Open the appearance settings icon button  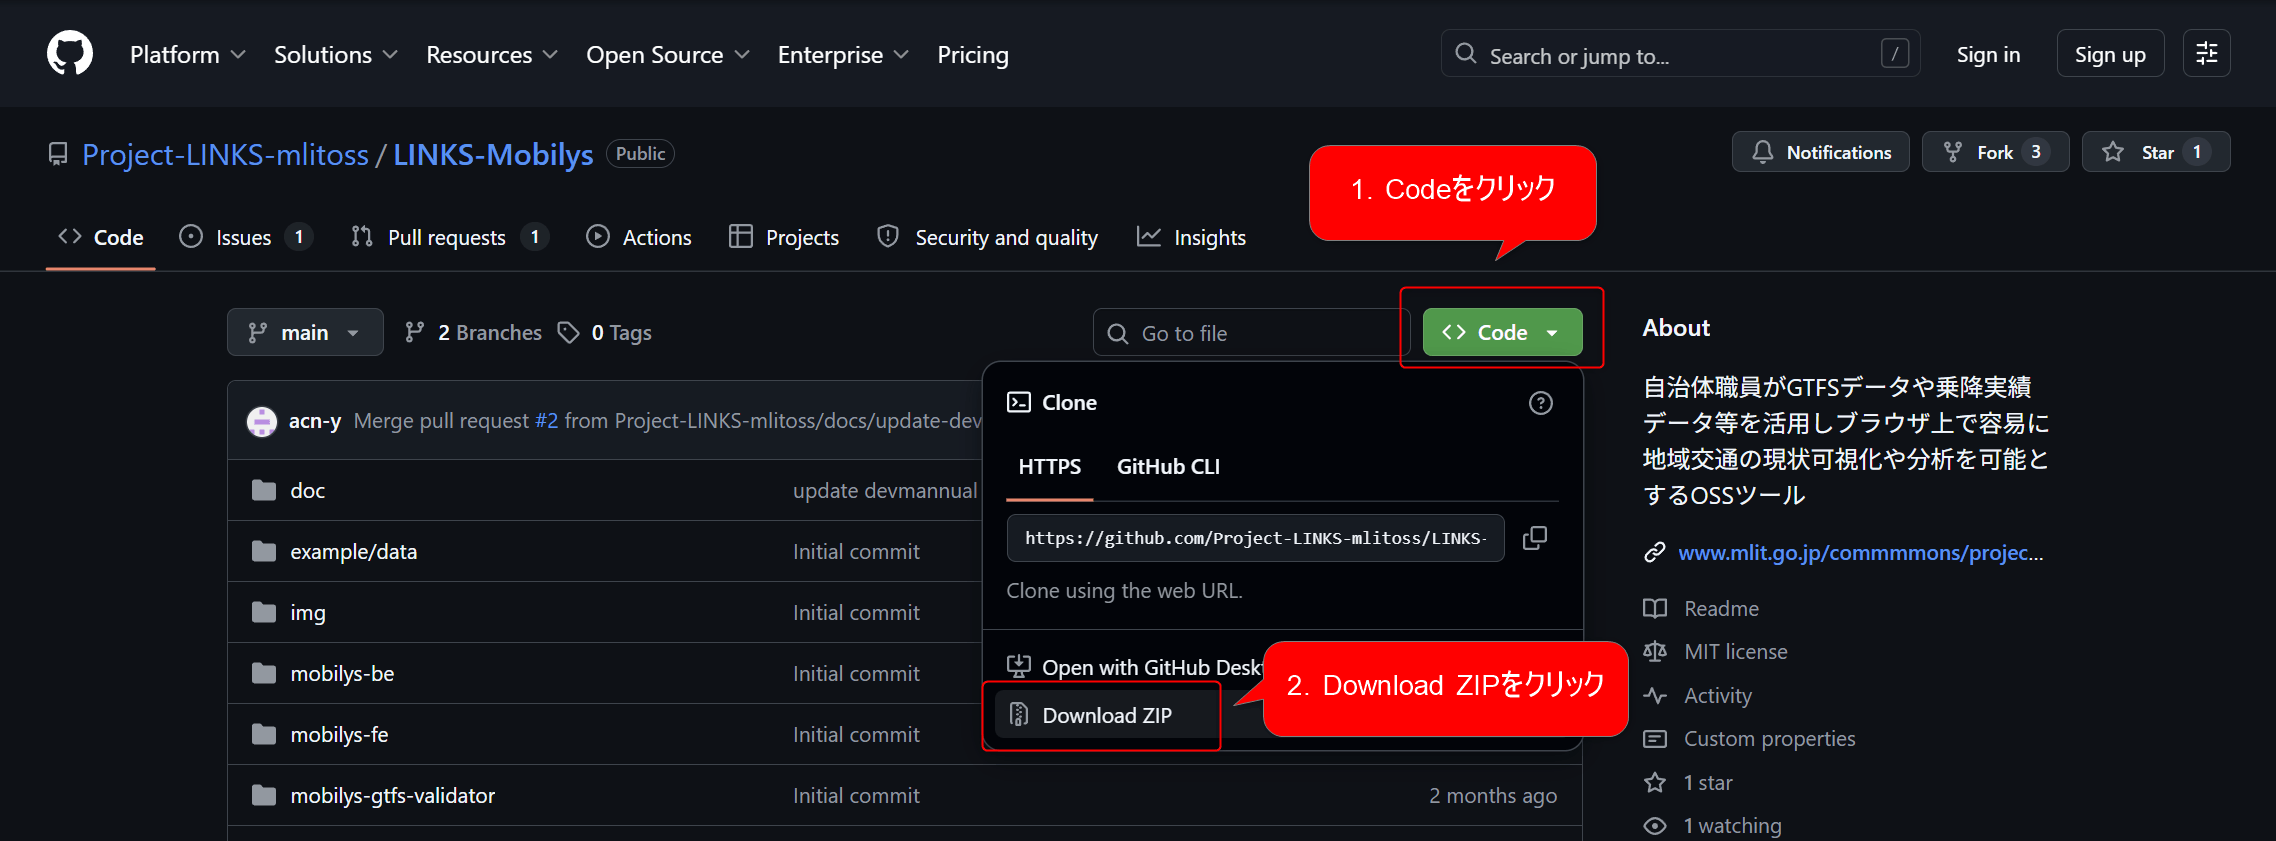point(2206,54)
